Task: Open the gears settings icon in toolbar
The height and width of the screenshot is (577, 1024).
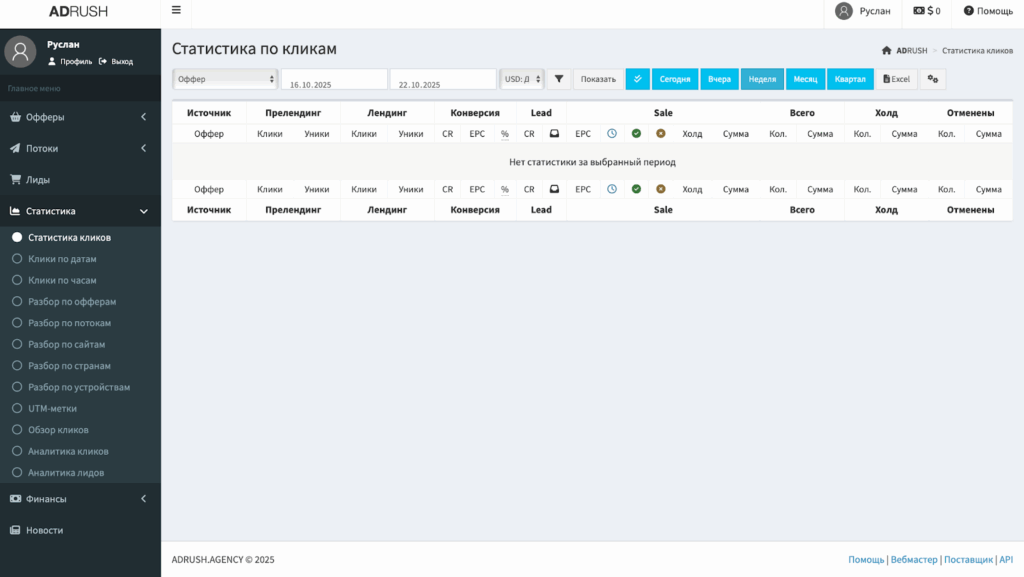Action: pos(933,79)
